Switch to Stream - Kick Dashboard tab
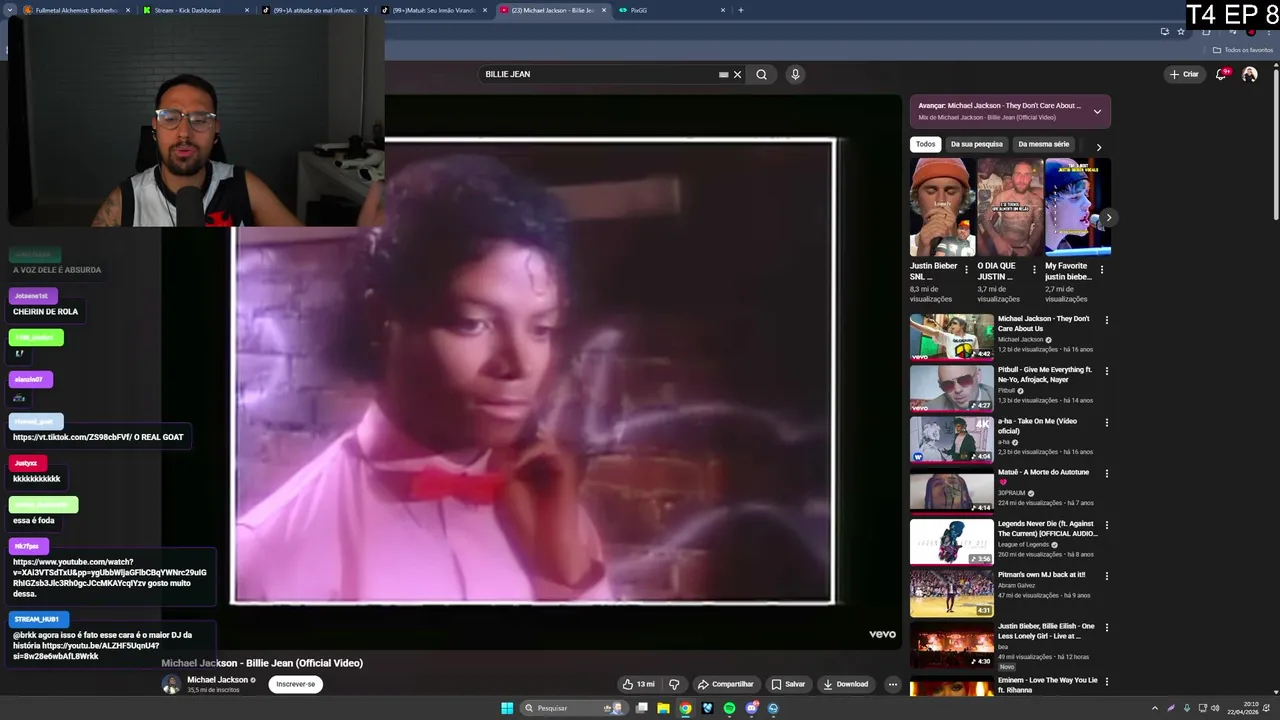1280x720 pixels. click(x=187, y=10)
